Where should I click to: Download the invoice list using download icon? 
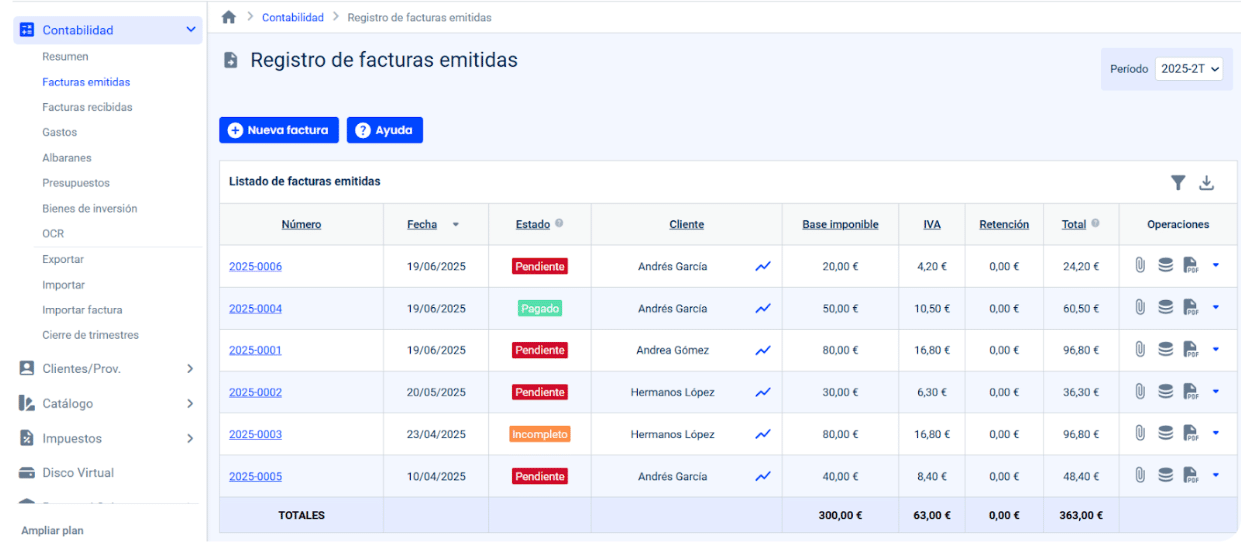coord(1206,182)
